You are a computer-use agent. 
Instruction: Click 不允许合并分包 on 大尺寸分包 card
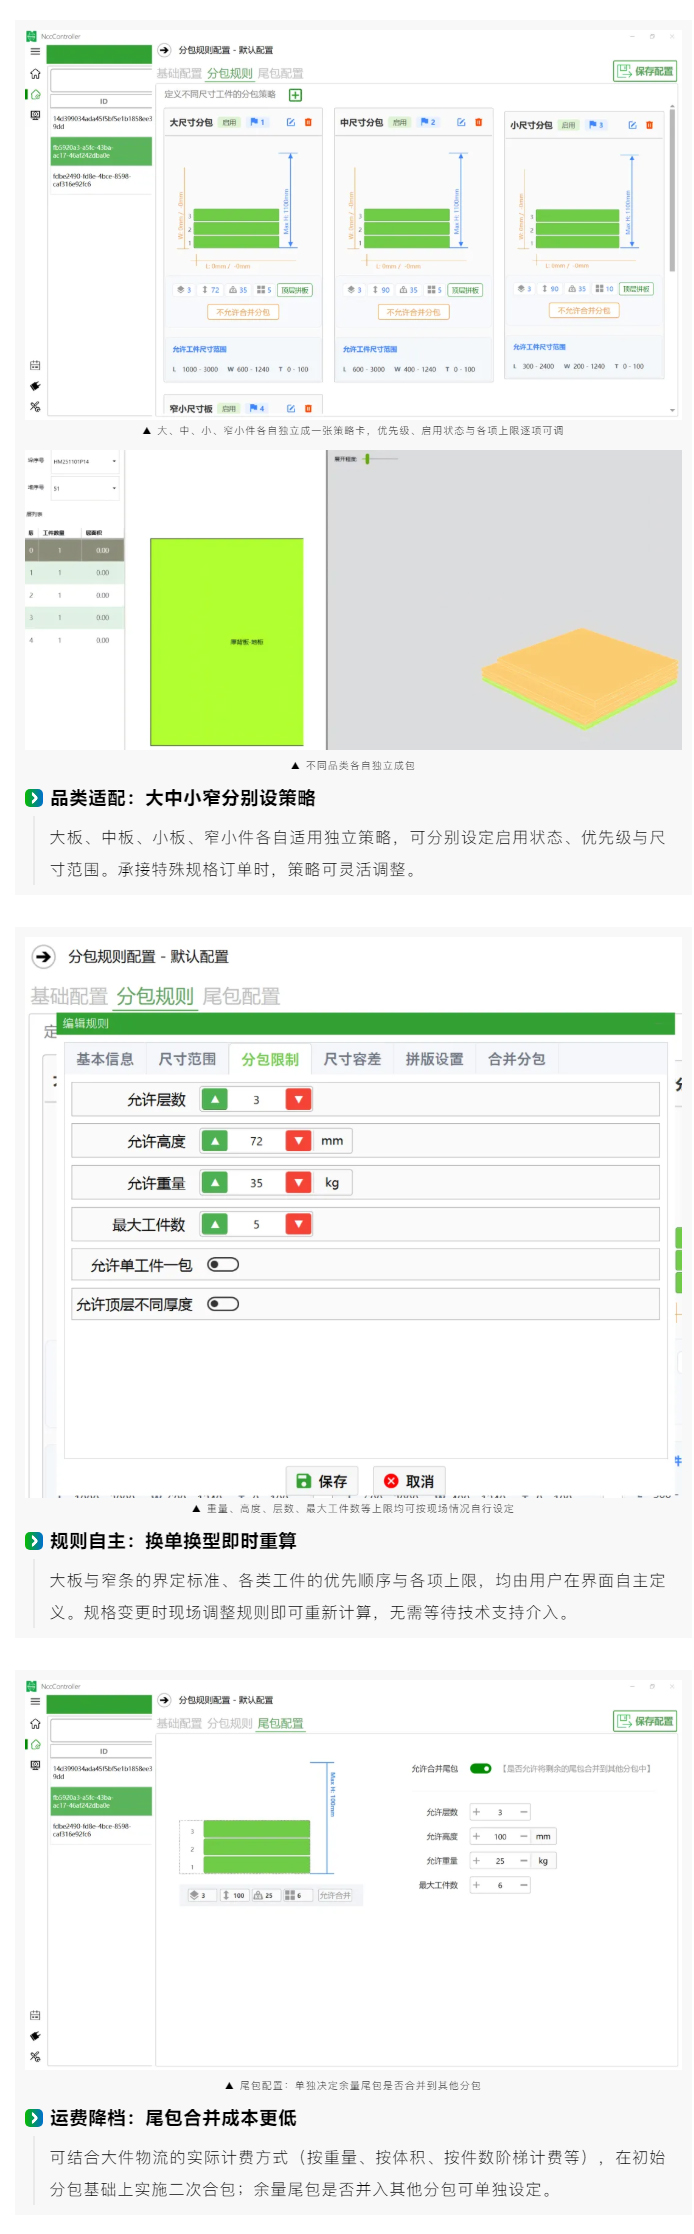(244, 312)
